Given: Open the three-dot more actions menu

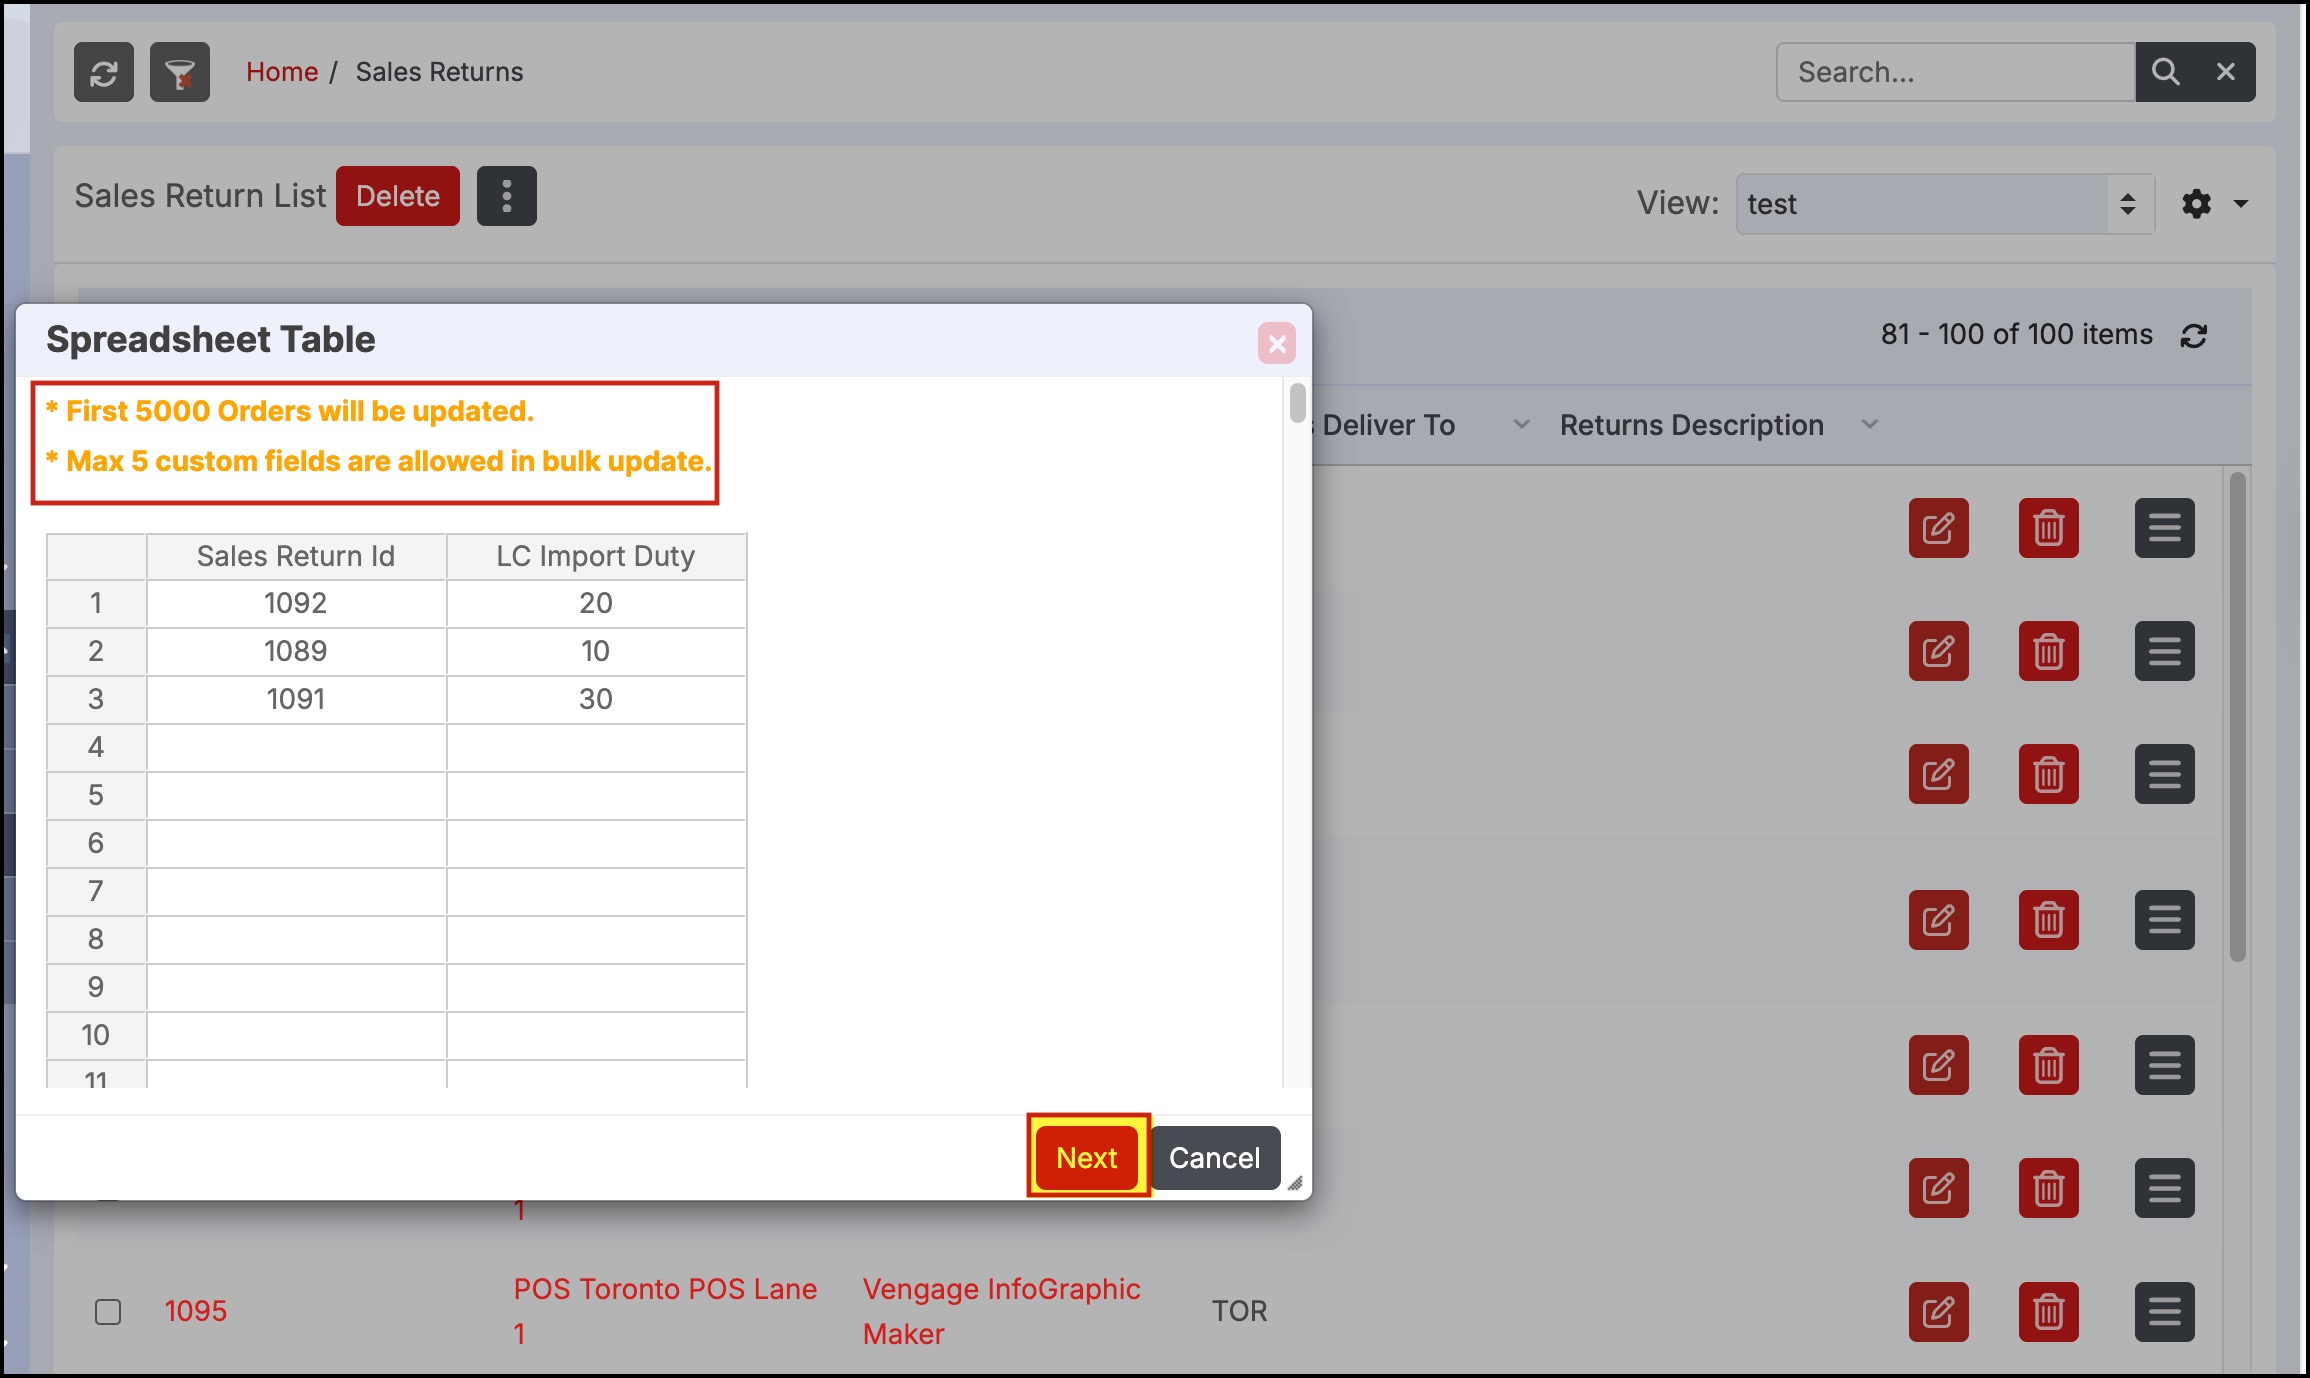Looking at the screenshot, I should tap(507, 196).
